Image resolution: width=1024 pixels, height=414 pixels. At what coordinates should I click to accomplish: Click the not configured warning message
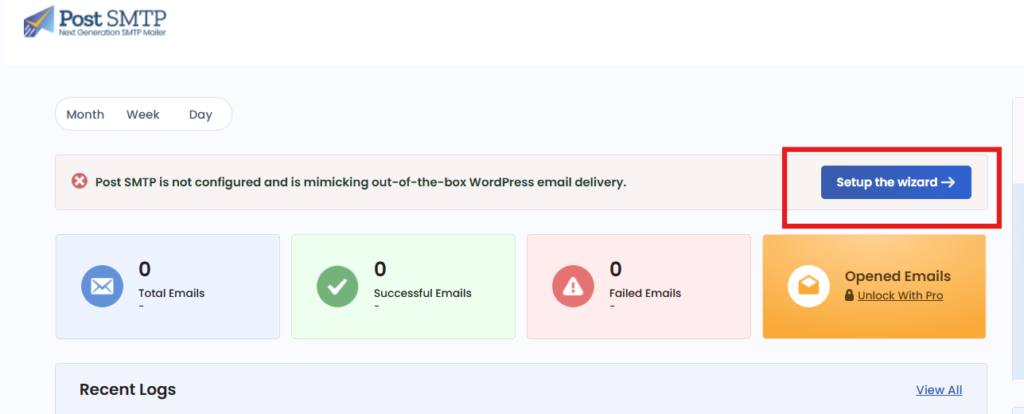pyautogui.click(x=360, y=182)
